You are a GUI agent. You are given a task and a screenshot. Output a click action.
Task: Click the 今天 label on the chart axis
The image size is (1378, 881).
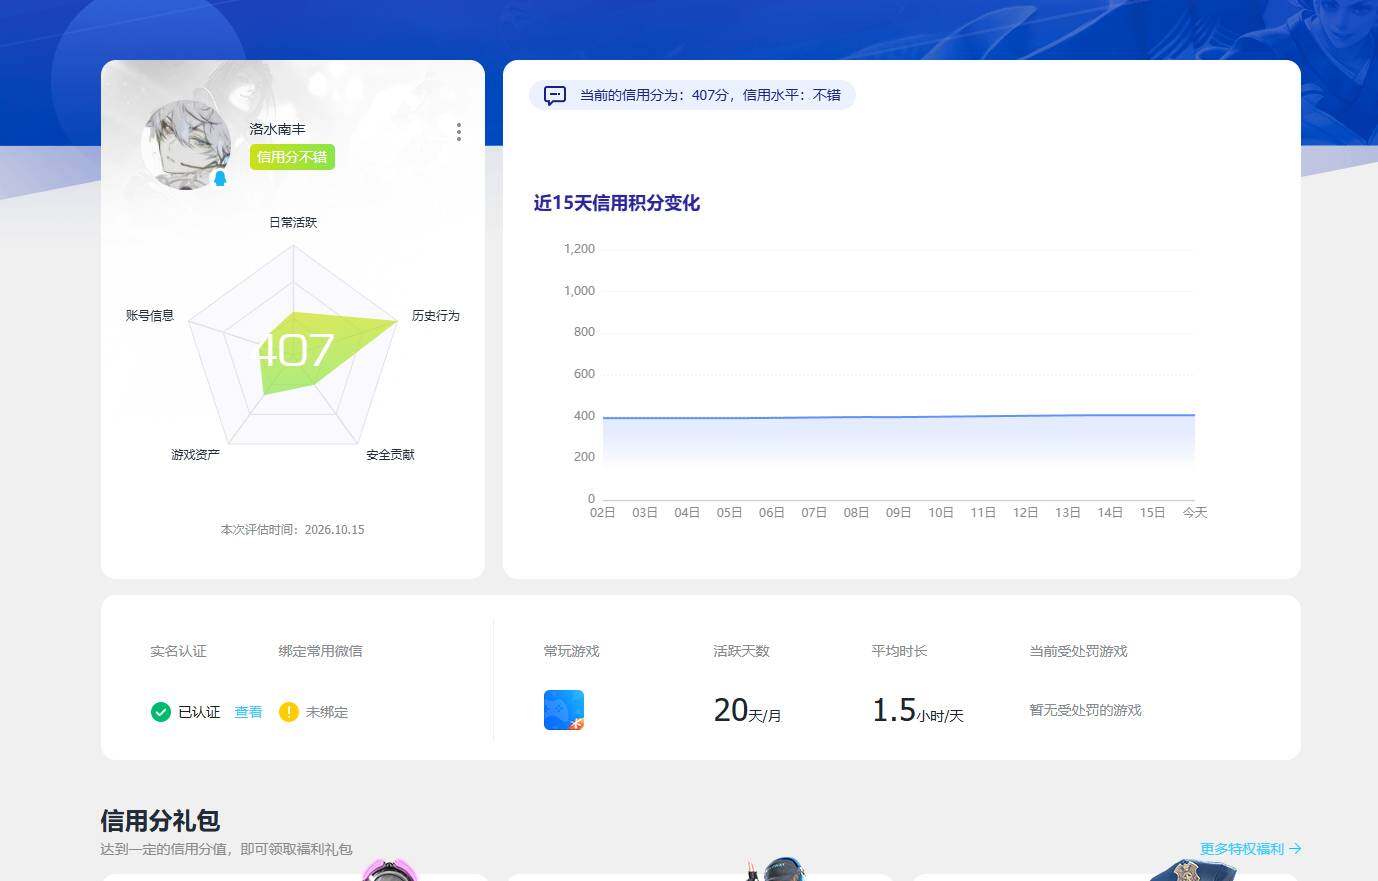click(1195, 512)
